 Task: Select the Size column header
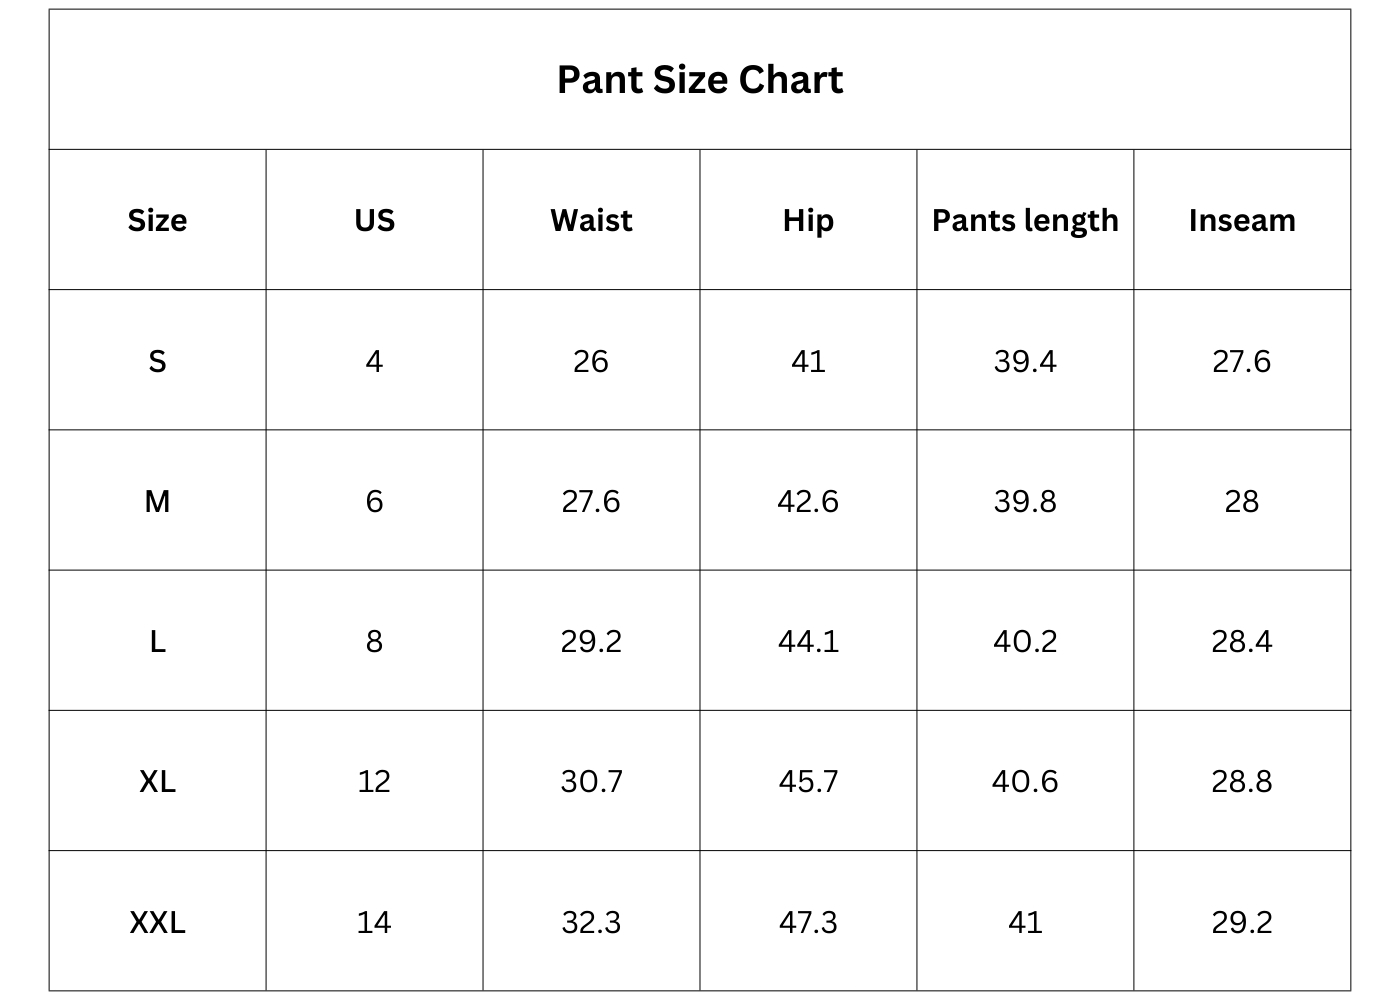(x=157, y=220)
